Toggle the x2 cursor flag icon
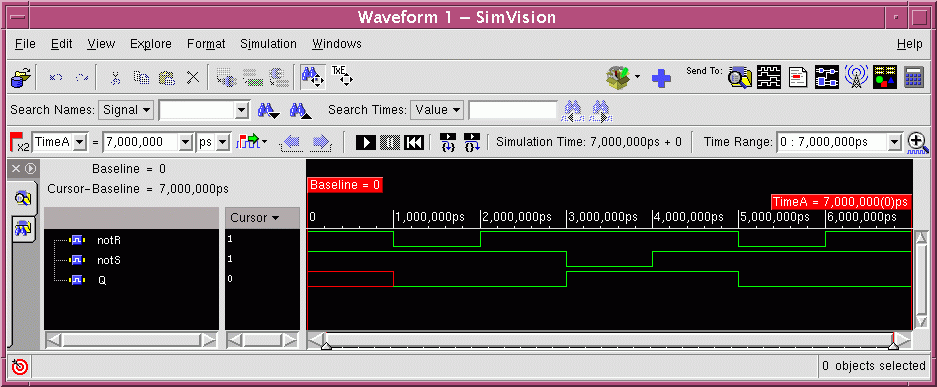Screen dimensions: 937x387 [20, 143]
